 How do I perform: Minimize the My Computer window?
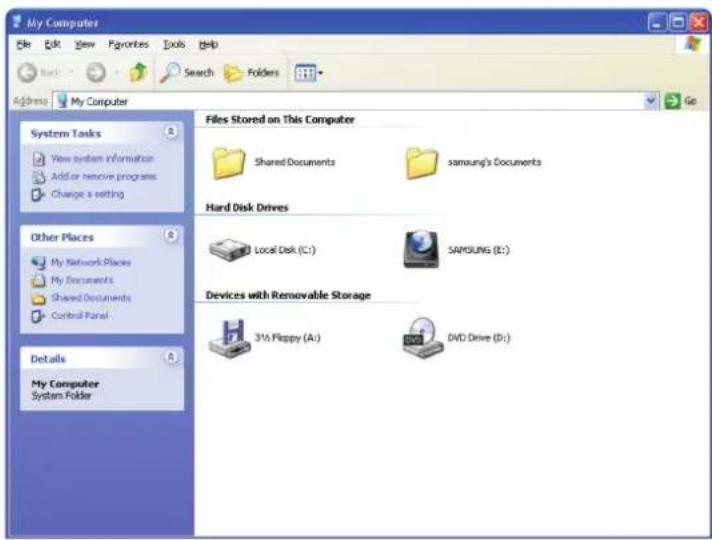[657, 22]
